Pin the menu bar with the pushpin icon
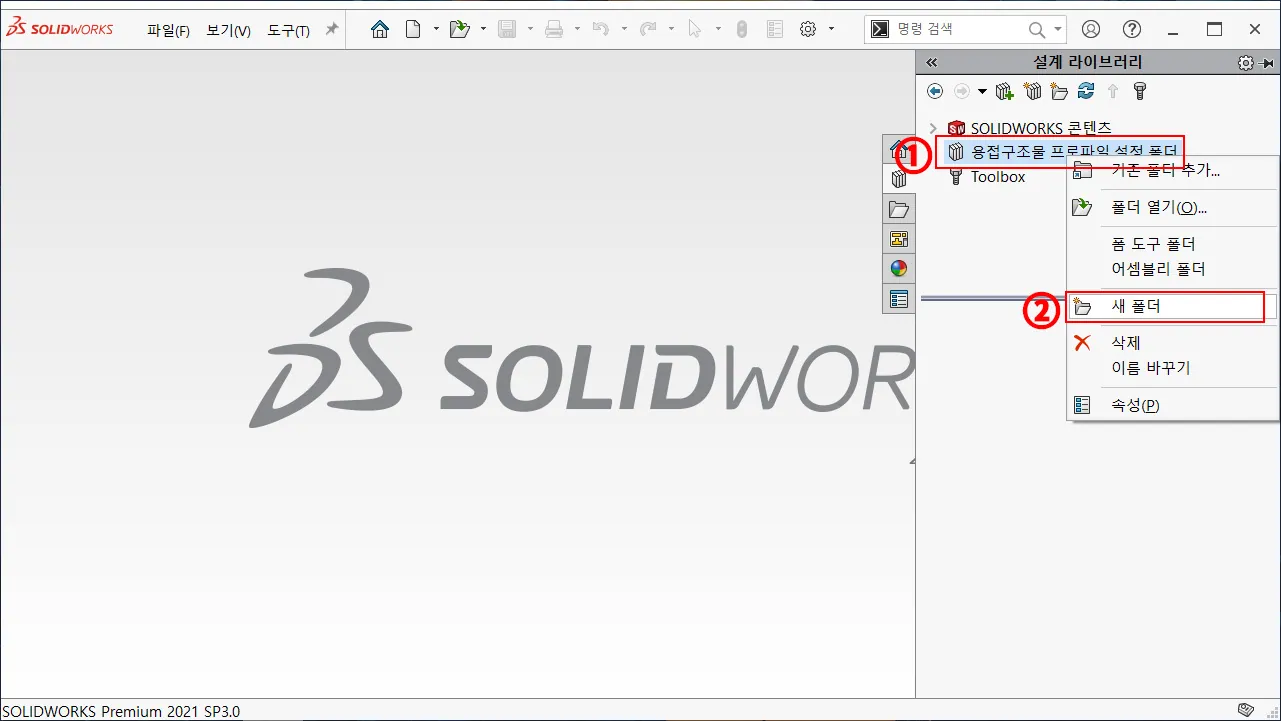Screen dimensions: 1281x721 [332, 30]
